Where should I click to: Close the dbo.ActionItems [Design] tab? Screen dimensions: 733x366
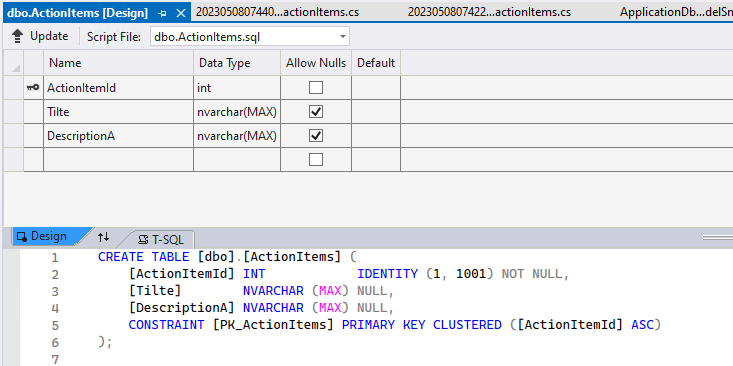180,13
